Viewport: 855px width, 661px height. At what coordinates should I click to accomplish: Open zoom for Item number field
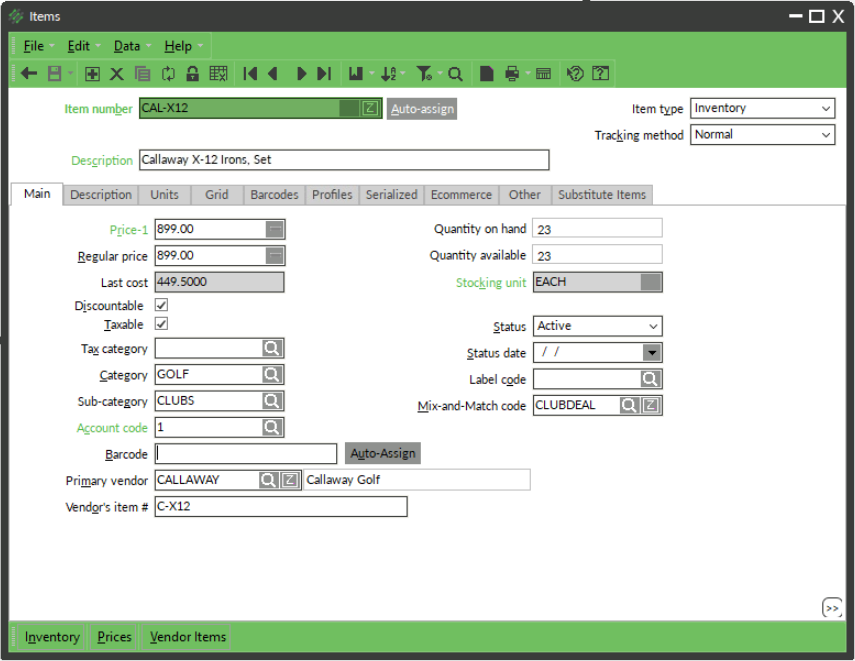click(370, 108)
